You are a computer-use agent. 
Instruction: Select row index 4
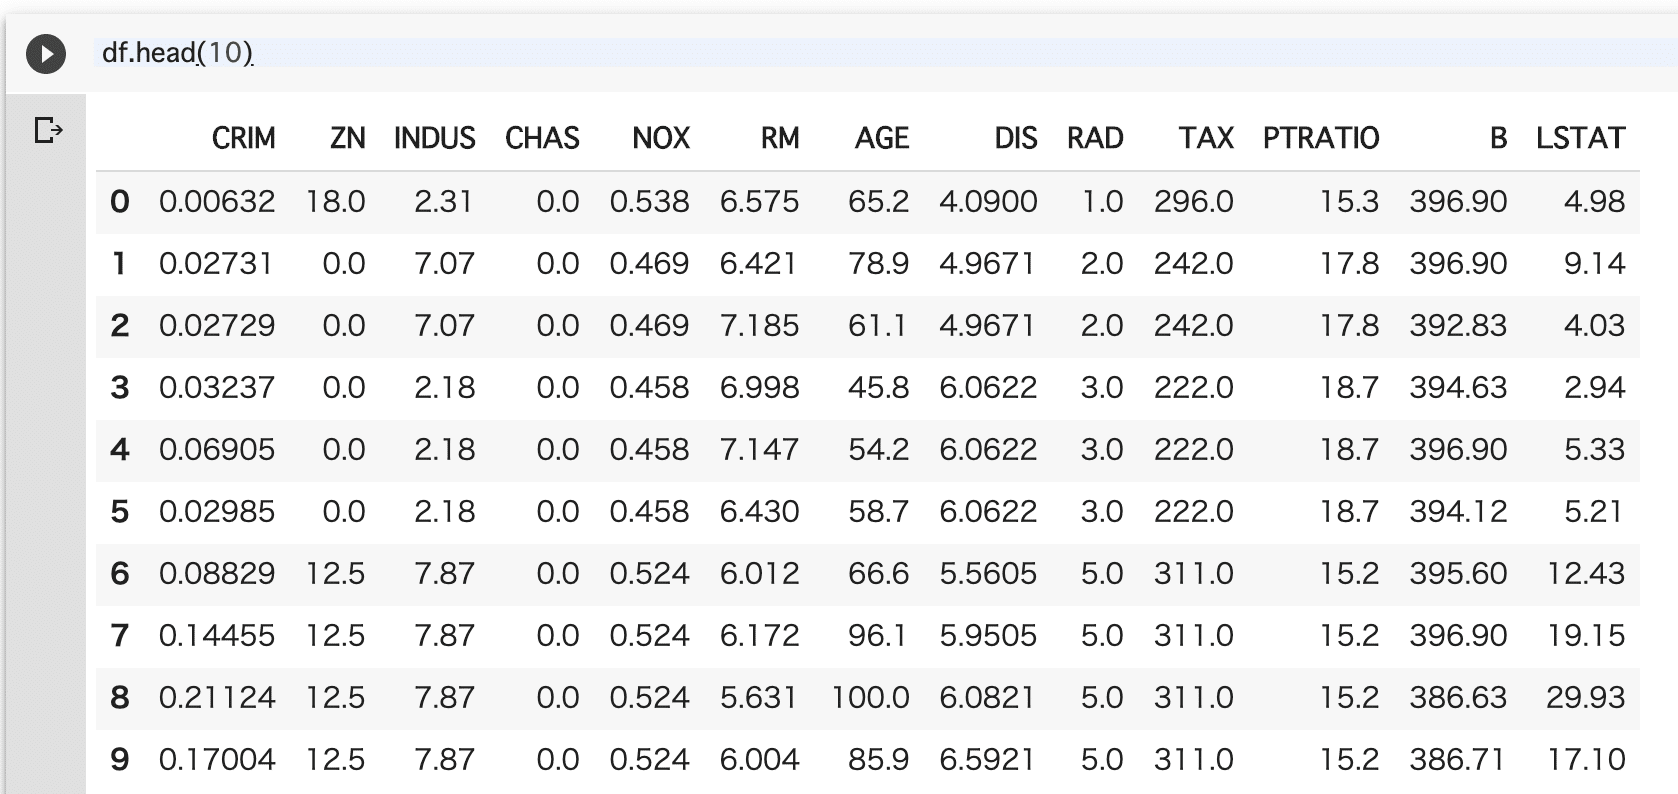pos(119,450)
